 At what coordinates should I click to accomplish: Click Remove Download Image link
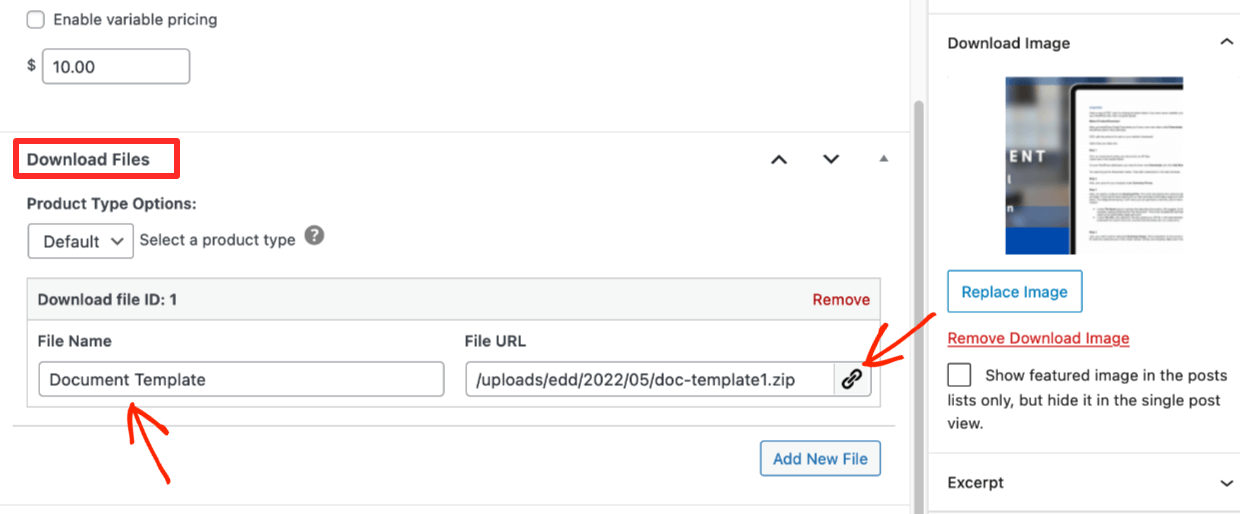pos(1038,338)
